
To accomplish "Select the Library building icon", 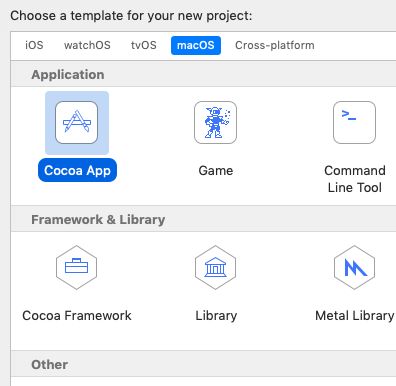I will pos(215,267).
